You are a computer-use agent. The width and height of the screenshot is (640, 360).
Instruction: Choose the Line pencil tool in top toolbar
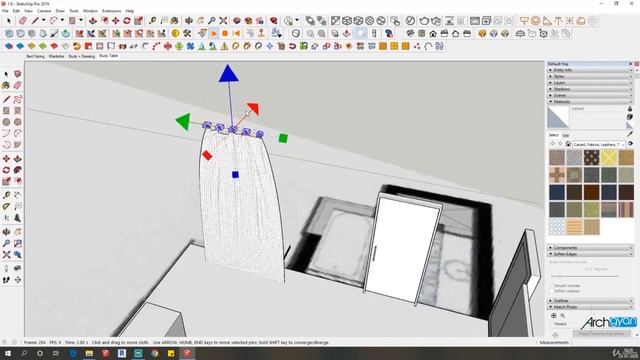36,20
